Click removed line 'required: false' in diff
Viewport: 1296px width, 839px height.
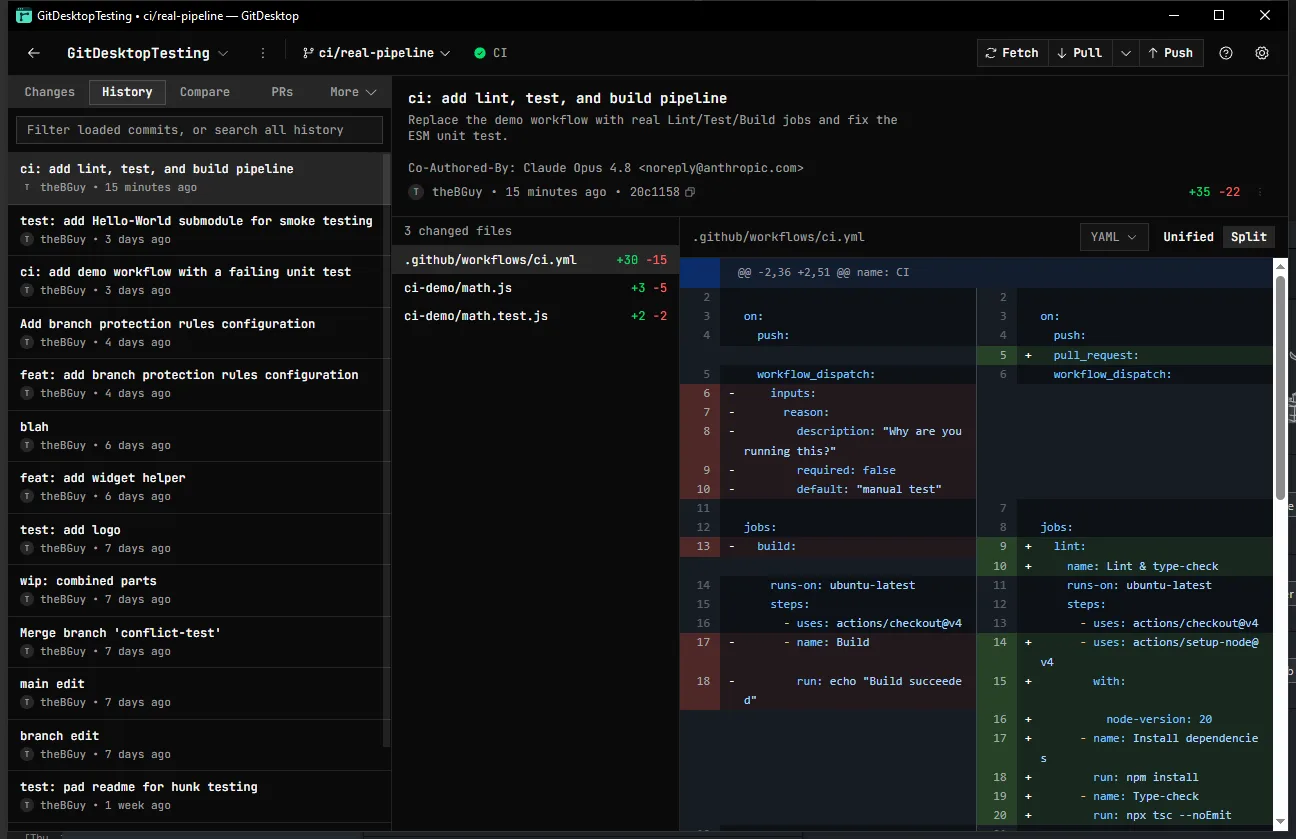point(828,470)
